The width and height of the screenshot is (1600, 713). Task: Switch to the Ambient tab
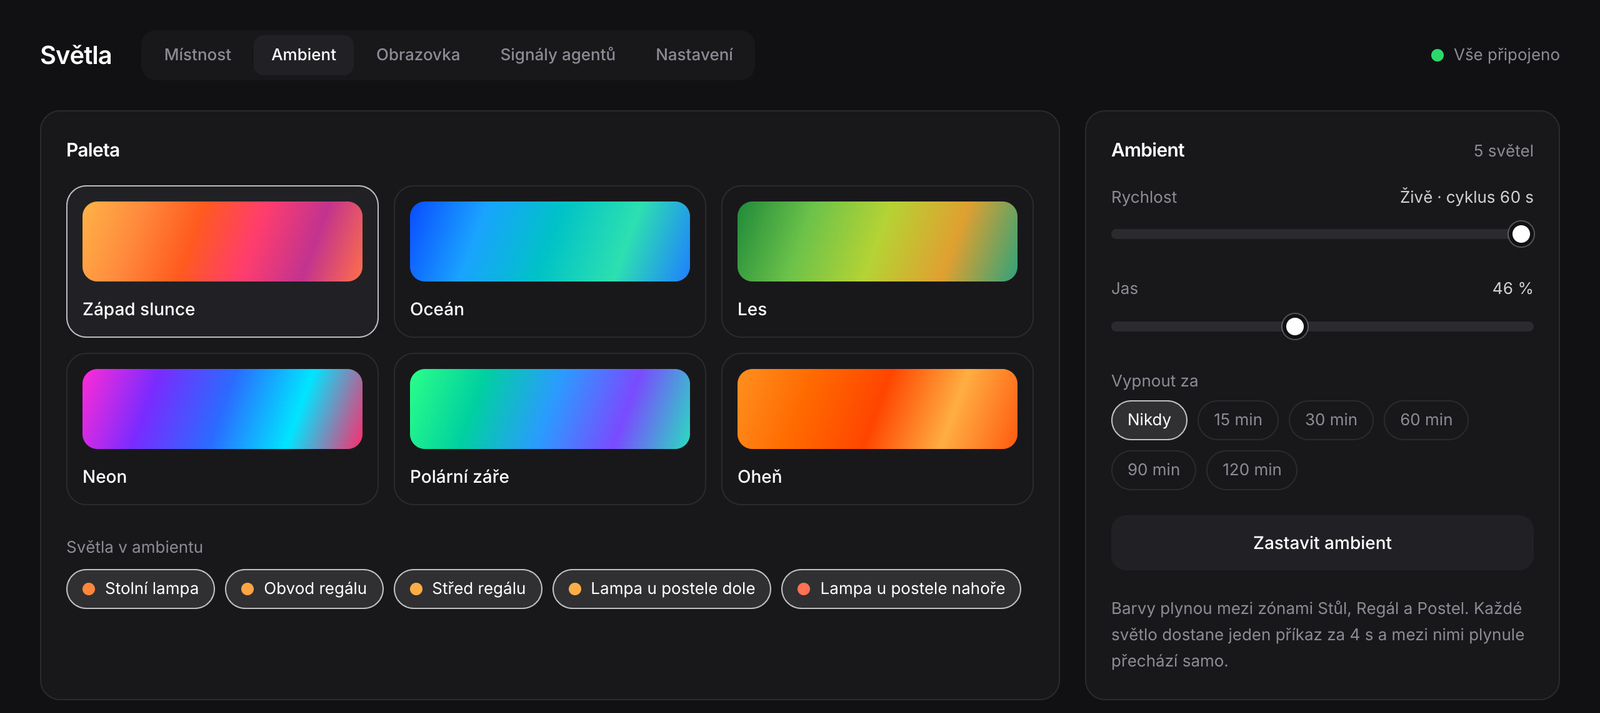click(303, 55)
